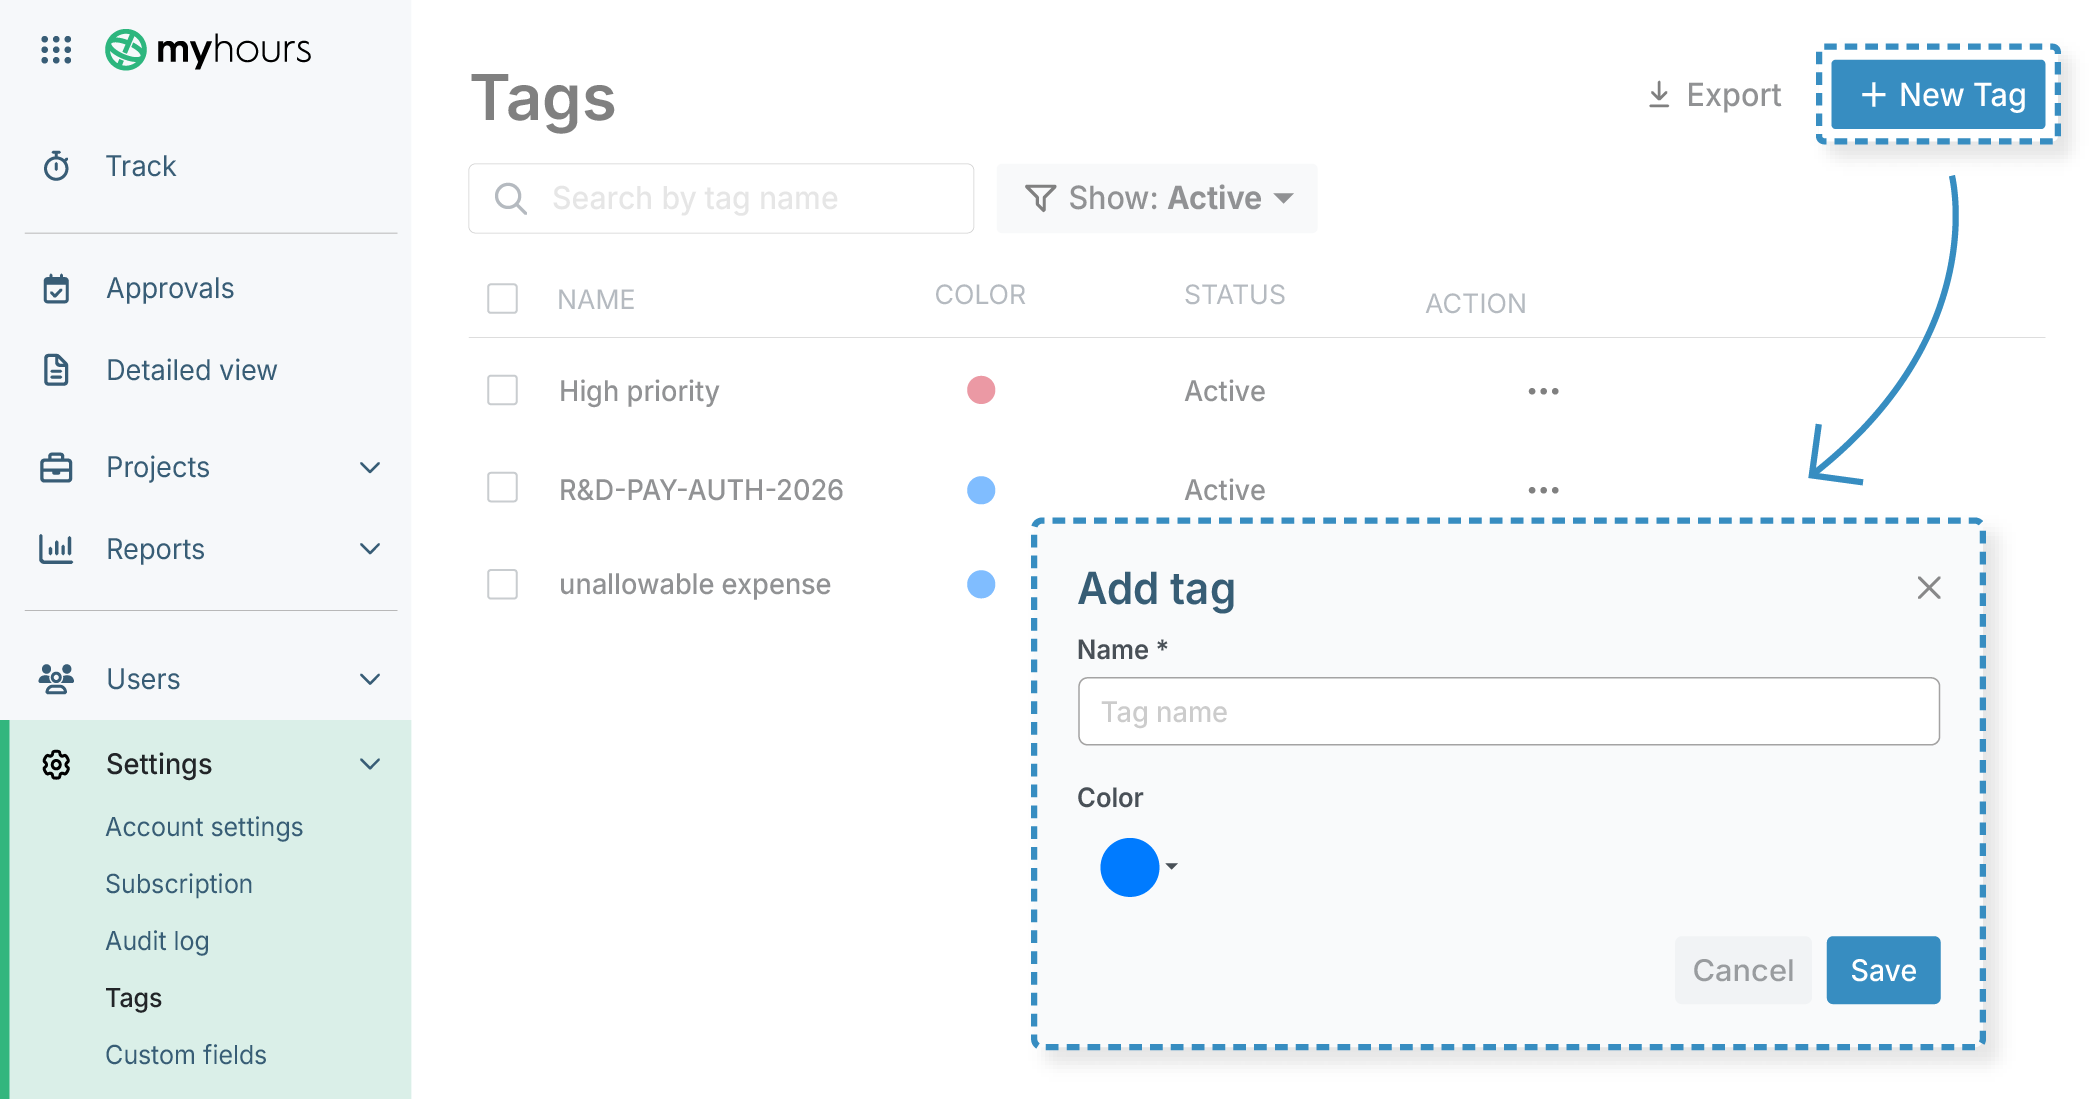Open the Show: Active filter dropdown
This screenshot has height=1099, width=2100.
[x=1157, y=198]
